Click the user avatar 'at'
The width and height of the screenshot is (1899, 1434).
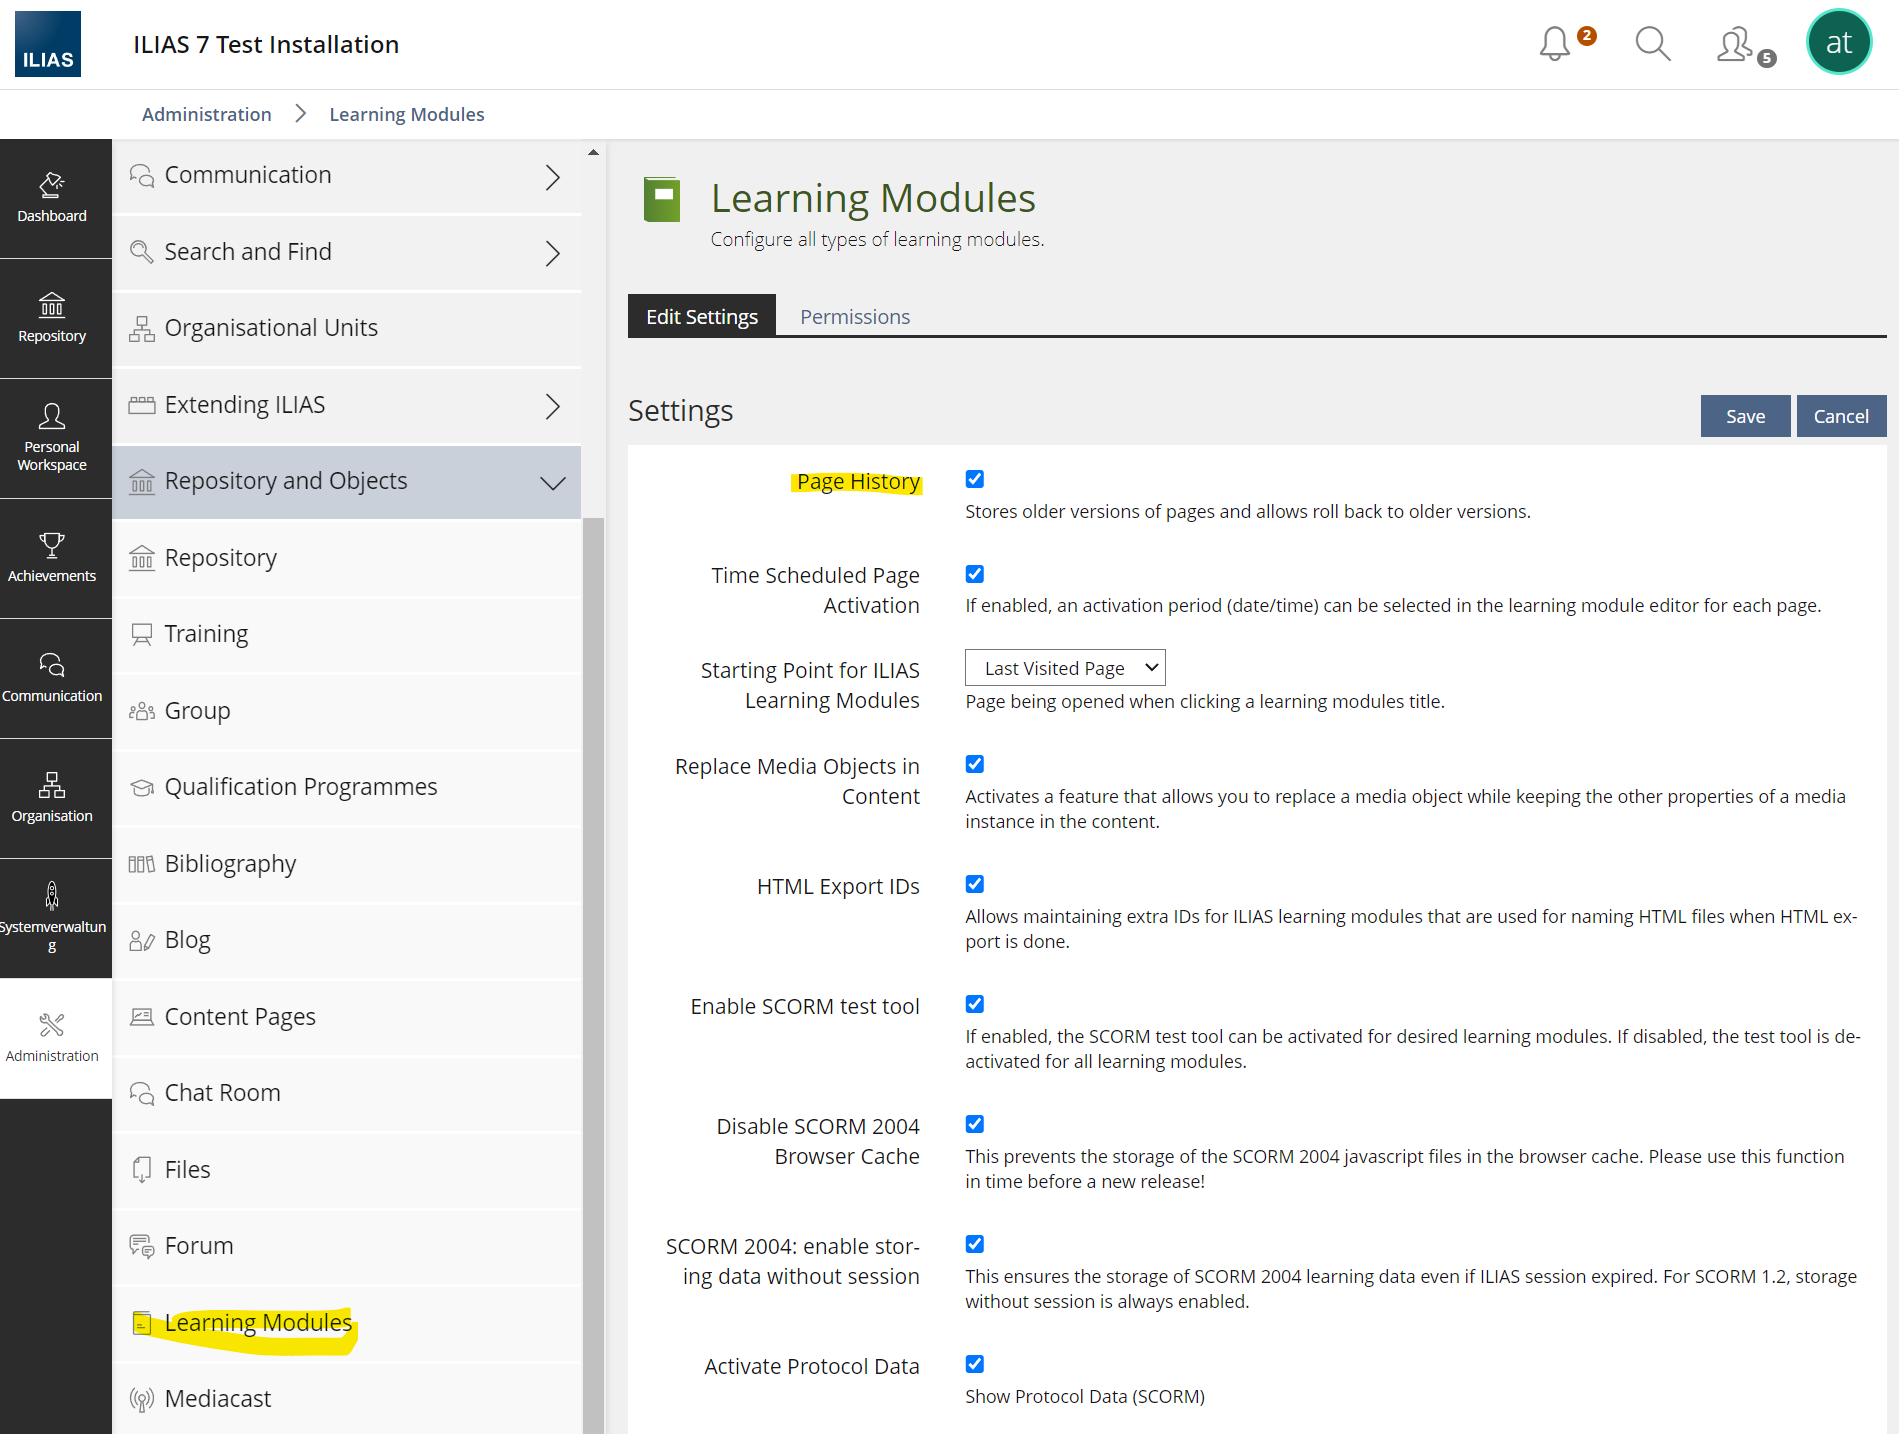pos(1838,43)
